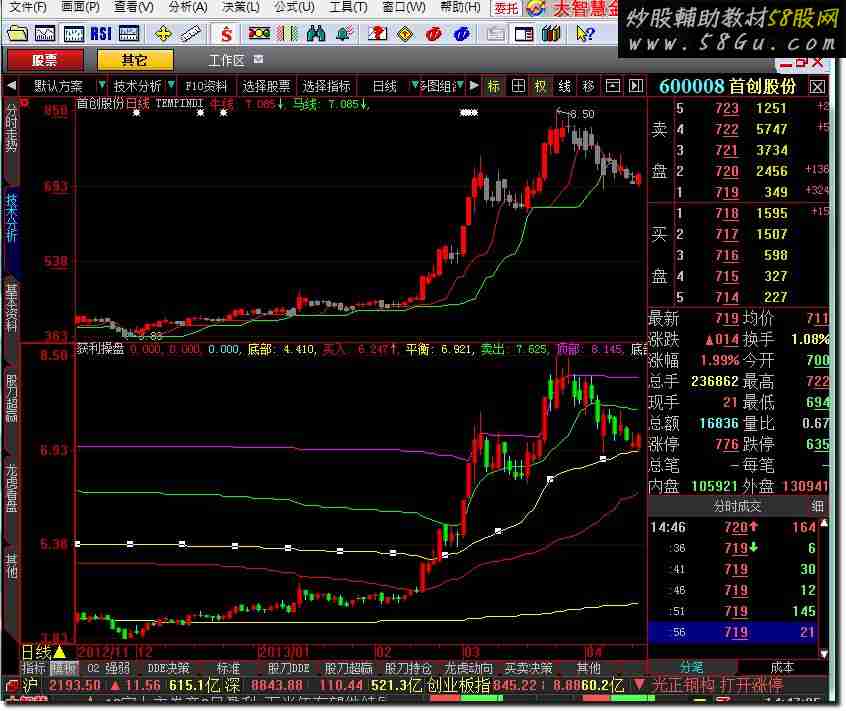The image size is (846, 711).
Task: Click the 细 detail button beside 分时成交
Action: [817, 505]
